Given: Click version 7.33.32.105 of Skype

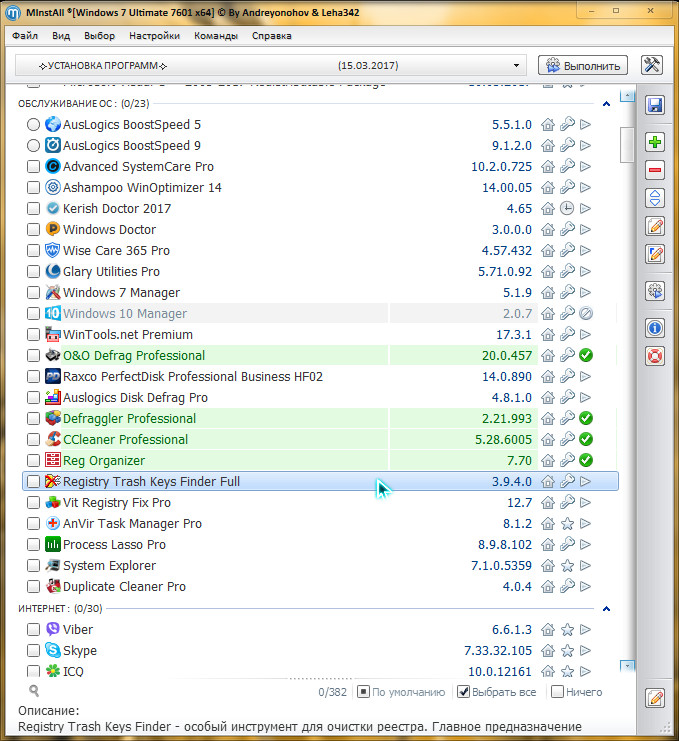Looking at the screenshot, I should pyautogui.click(x=498, y=650).
